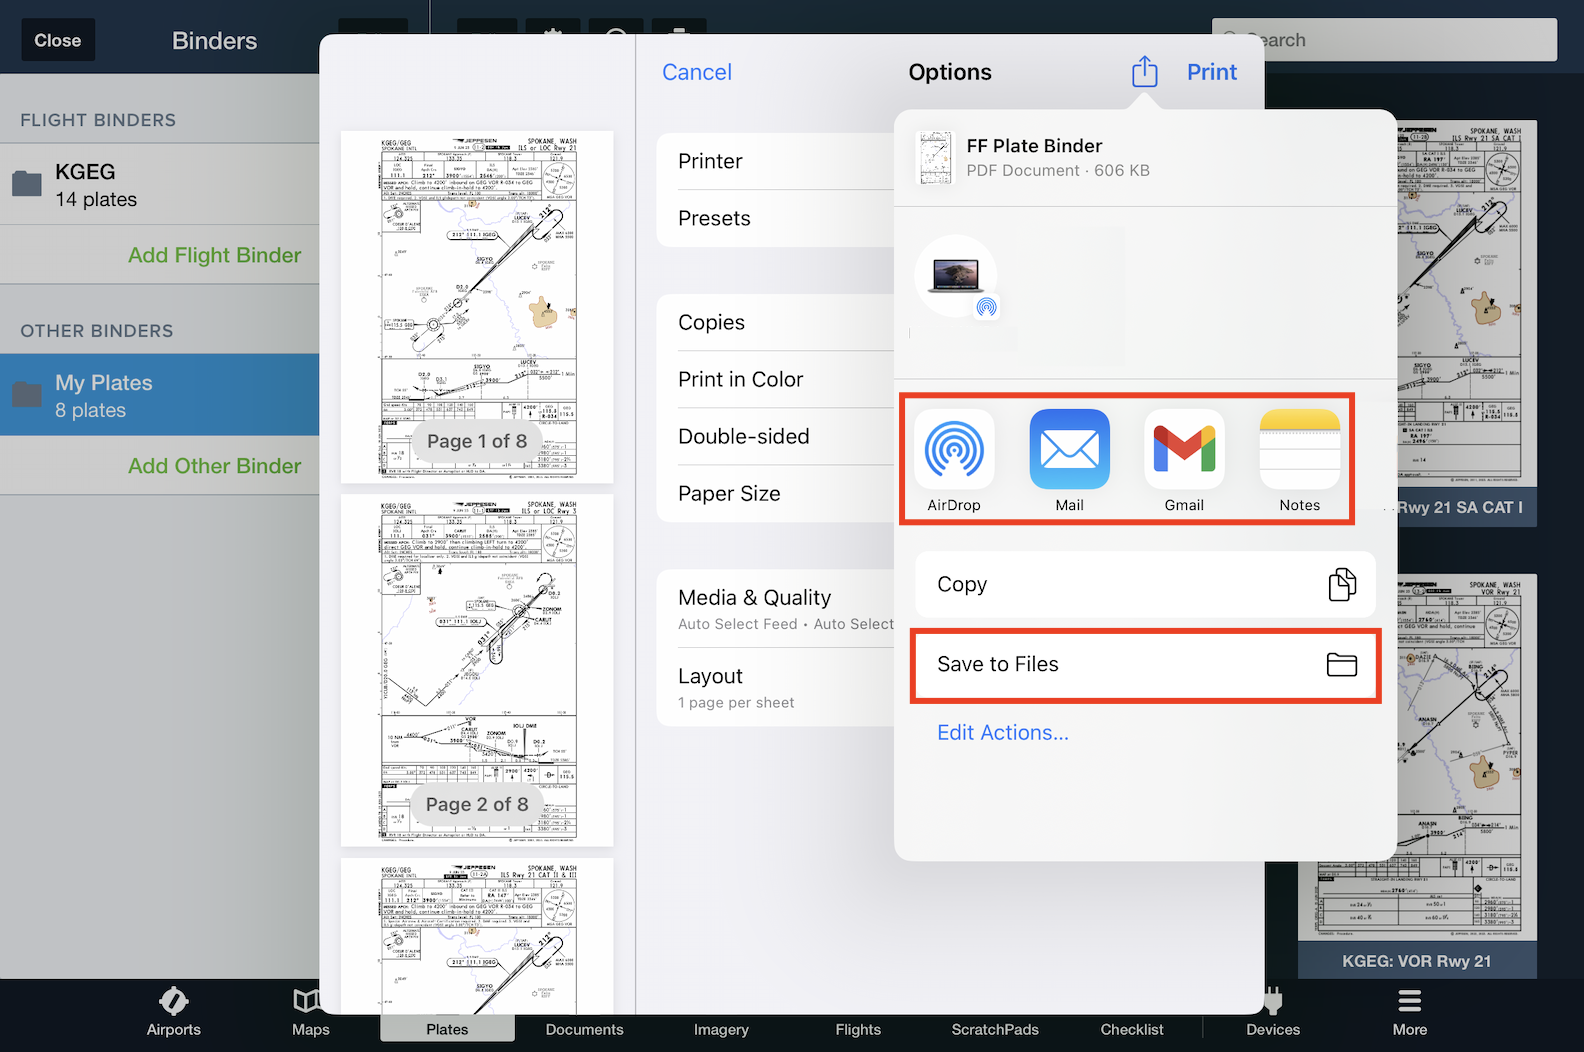Select the Page 1 of 8 preview
This screenshot has width=1584, height=1052.
477,307
